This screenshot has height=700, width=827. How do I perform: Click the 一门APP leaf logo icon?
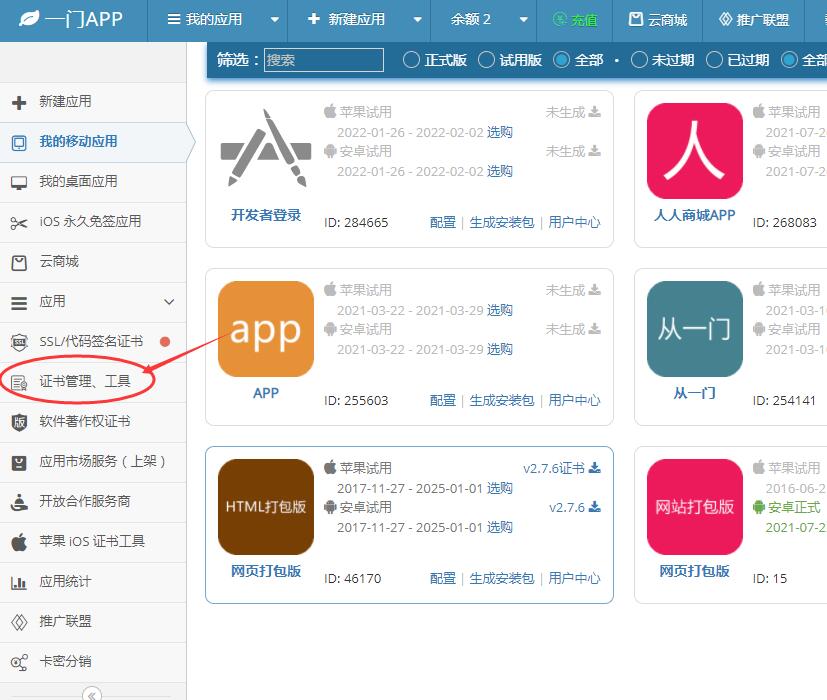[x=29, y=19]
